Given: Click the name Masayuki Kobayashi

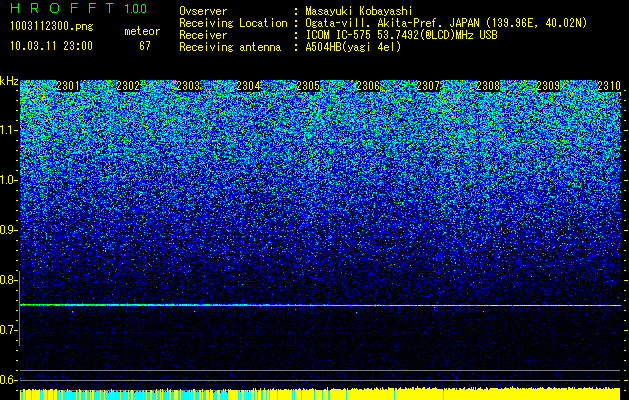Looking at the screenshot, I should click(359, 11).
